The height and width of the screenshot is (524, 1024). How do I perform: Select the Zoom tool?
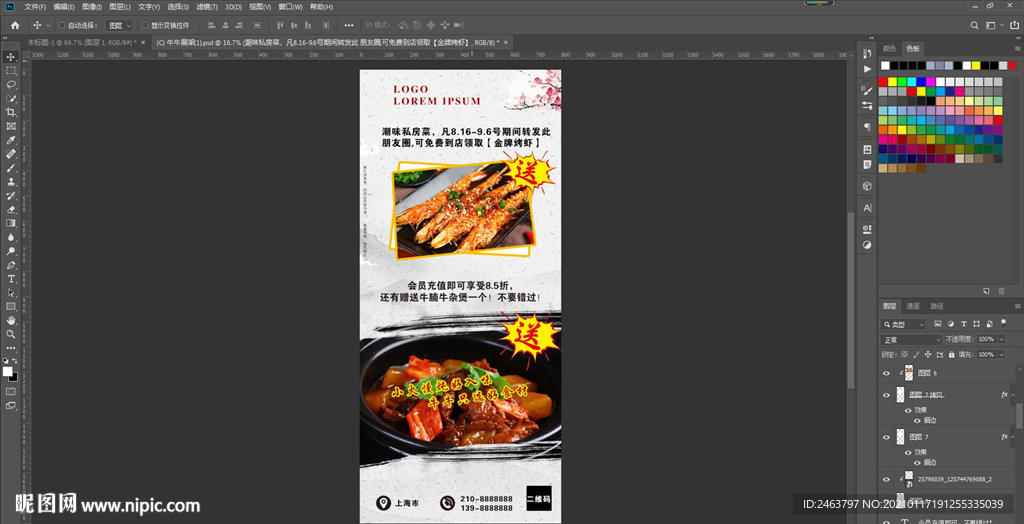pos(11,334)
